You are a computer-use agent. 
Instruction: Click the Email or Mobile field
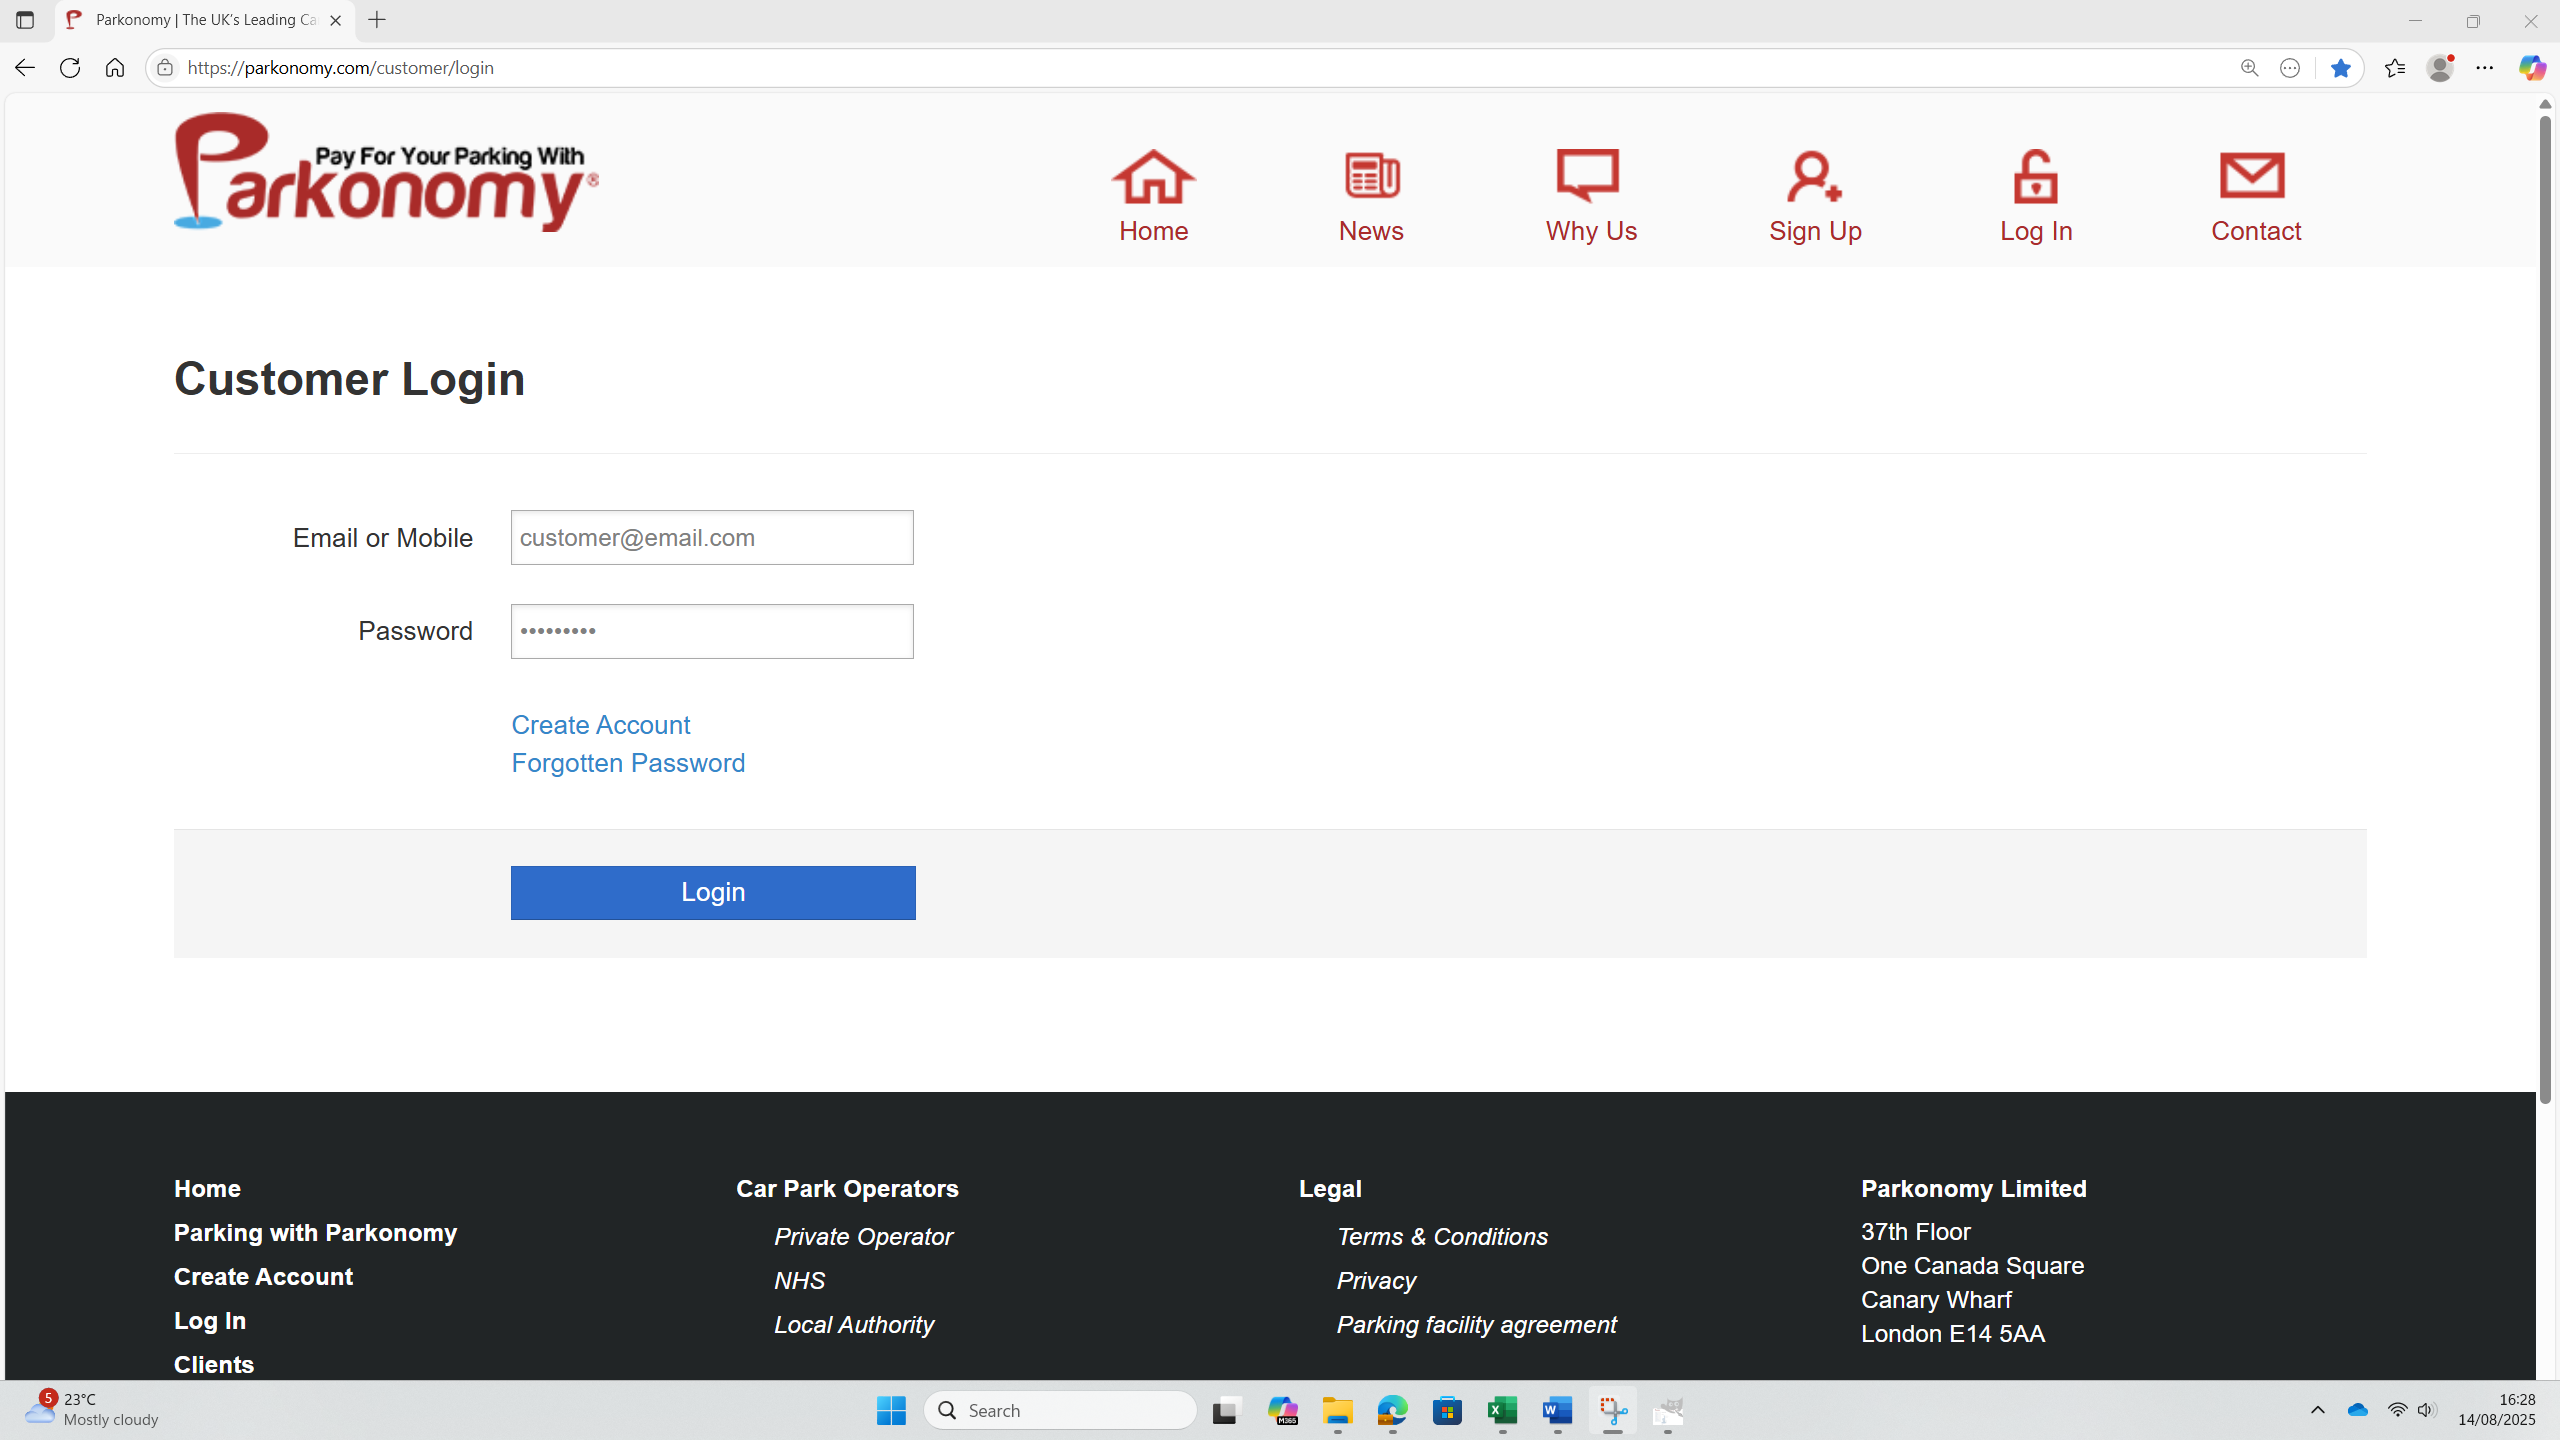(712, 537)
